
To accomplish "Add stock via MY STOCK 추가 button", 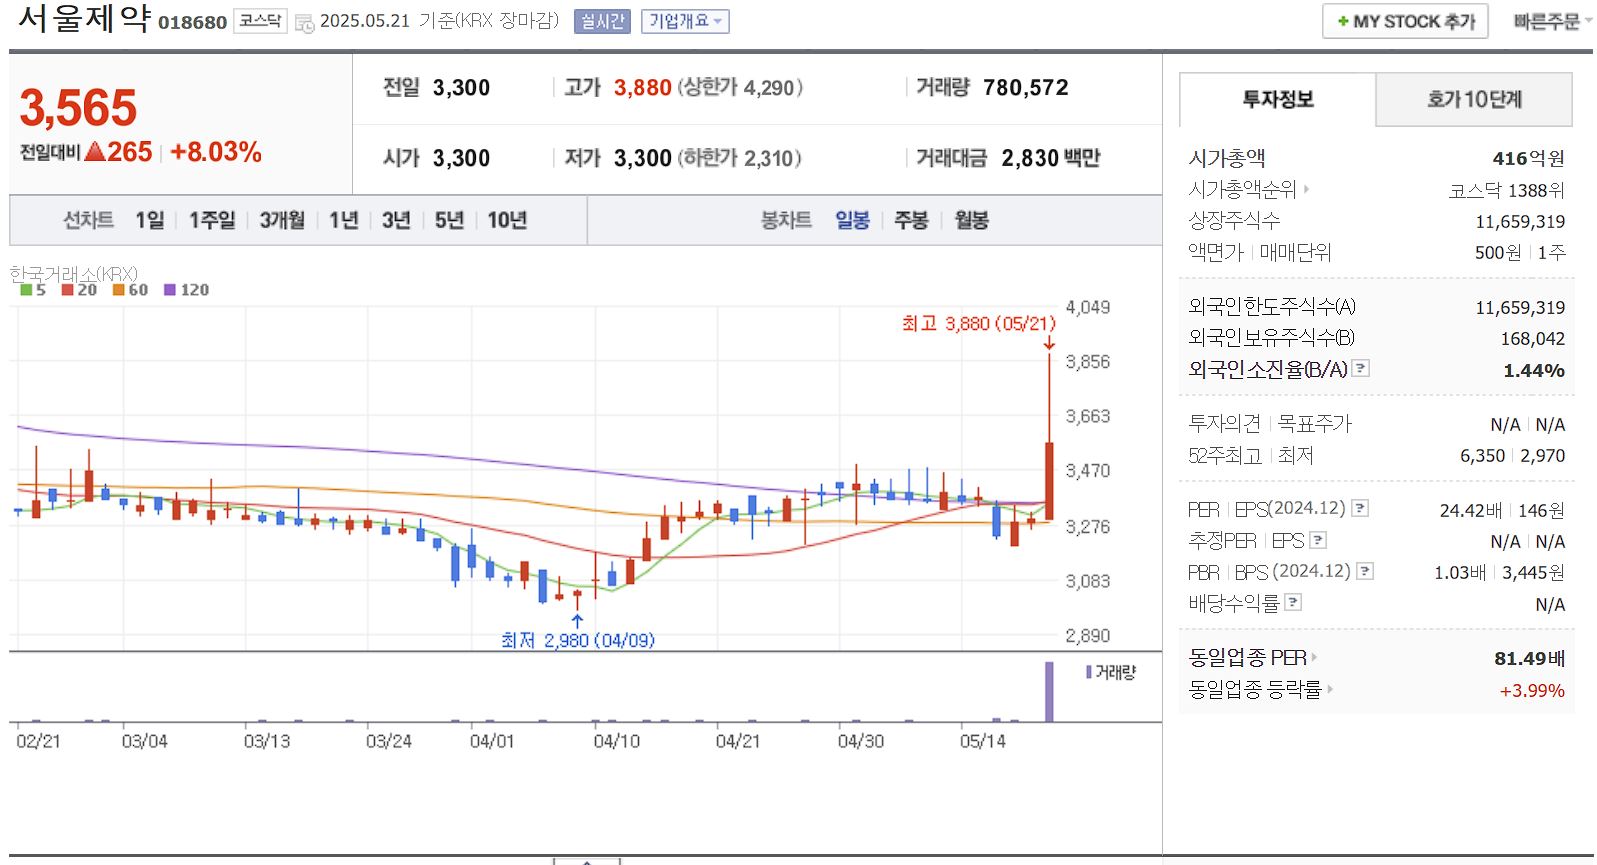I will (x=1405, y=21).
